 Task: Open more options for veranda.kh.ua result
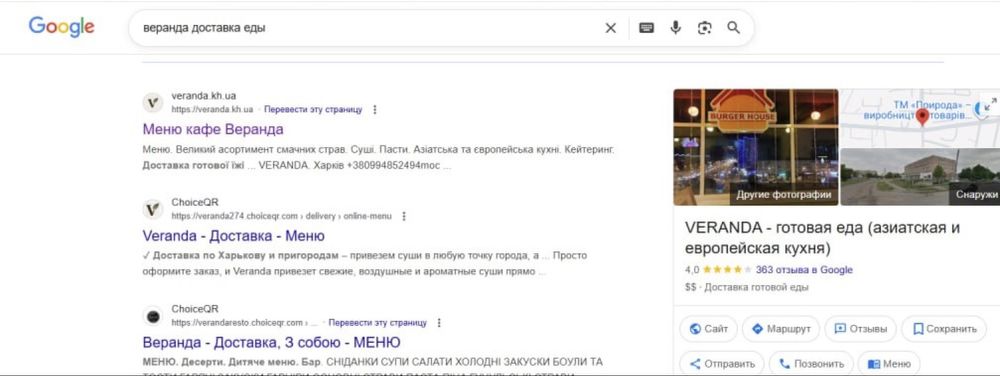tap(374, 110)
